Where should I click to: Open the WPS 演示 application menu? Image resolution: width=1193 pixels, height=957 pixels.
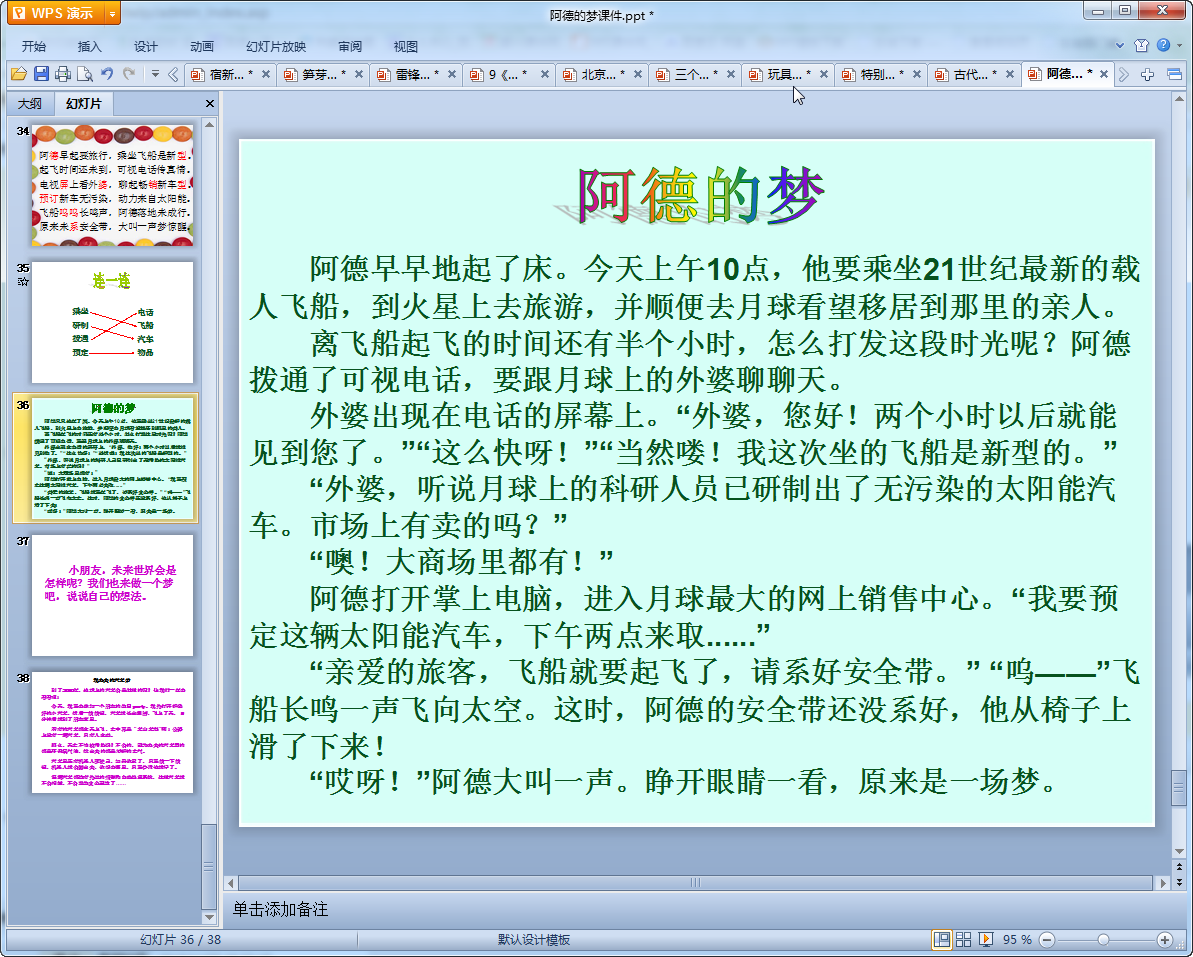click(56, 13)
